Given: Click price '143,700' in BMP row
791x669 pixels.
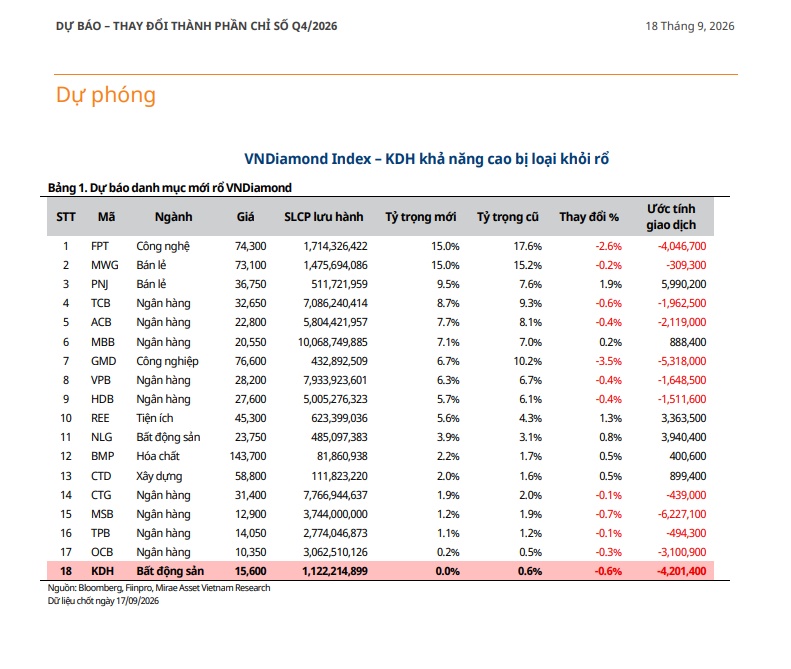Looking at the screenshot, I should 248,456.
